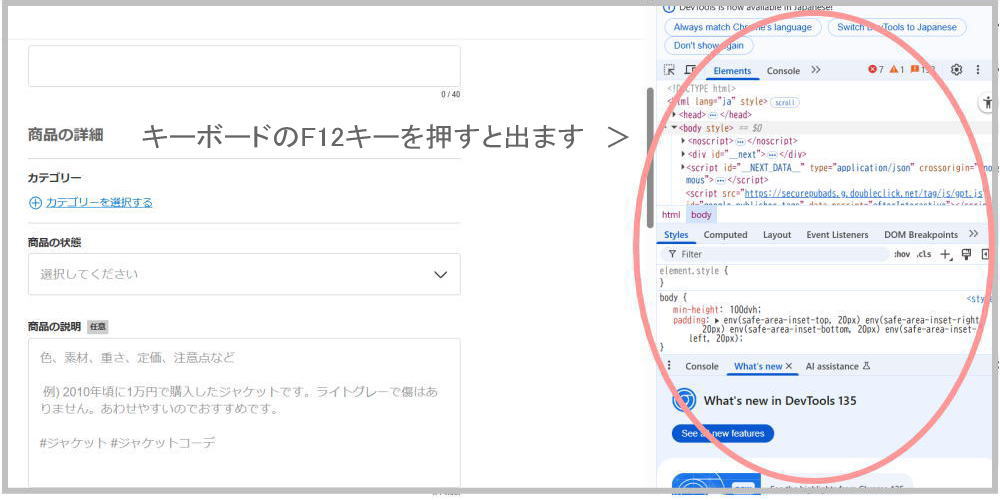Collapse the body element node
Screen dimensions: 1000x500
pos(675,128)
